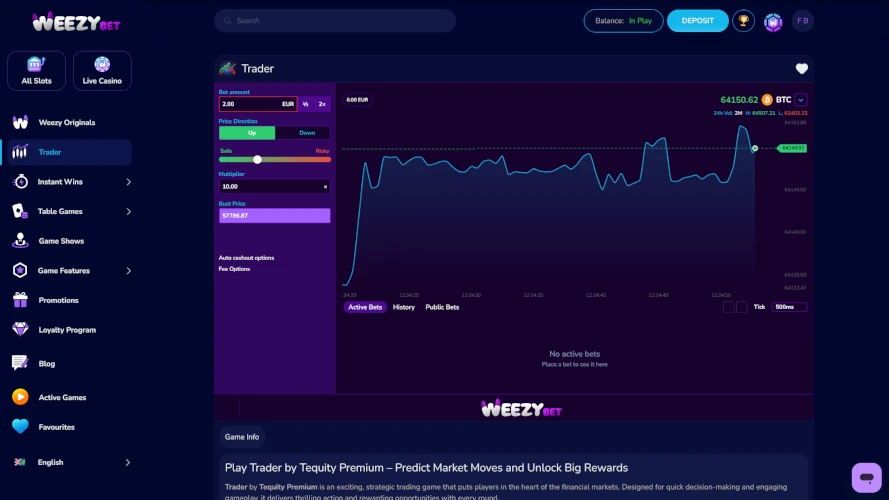
Task: Click the green price label on chart axis
Action: tap(792, 149)
